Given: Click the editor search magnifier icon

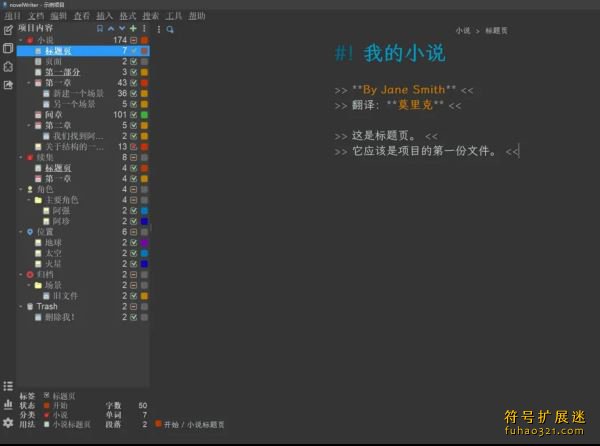Looking at the screenshot, I should [170, 29].
